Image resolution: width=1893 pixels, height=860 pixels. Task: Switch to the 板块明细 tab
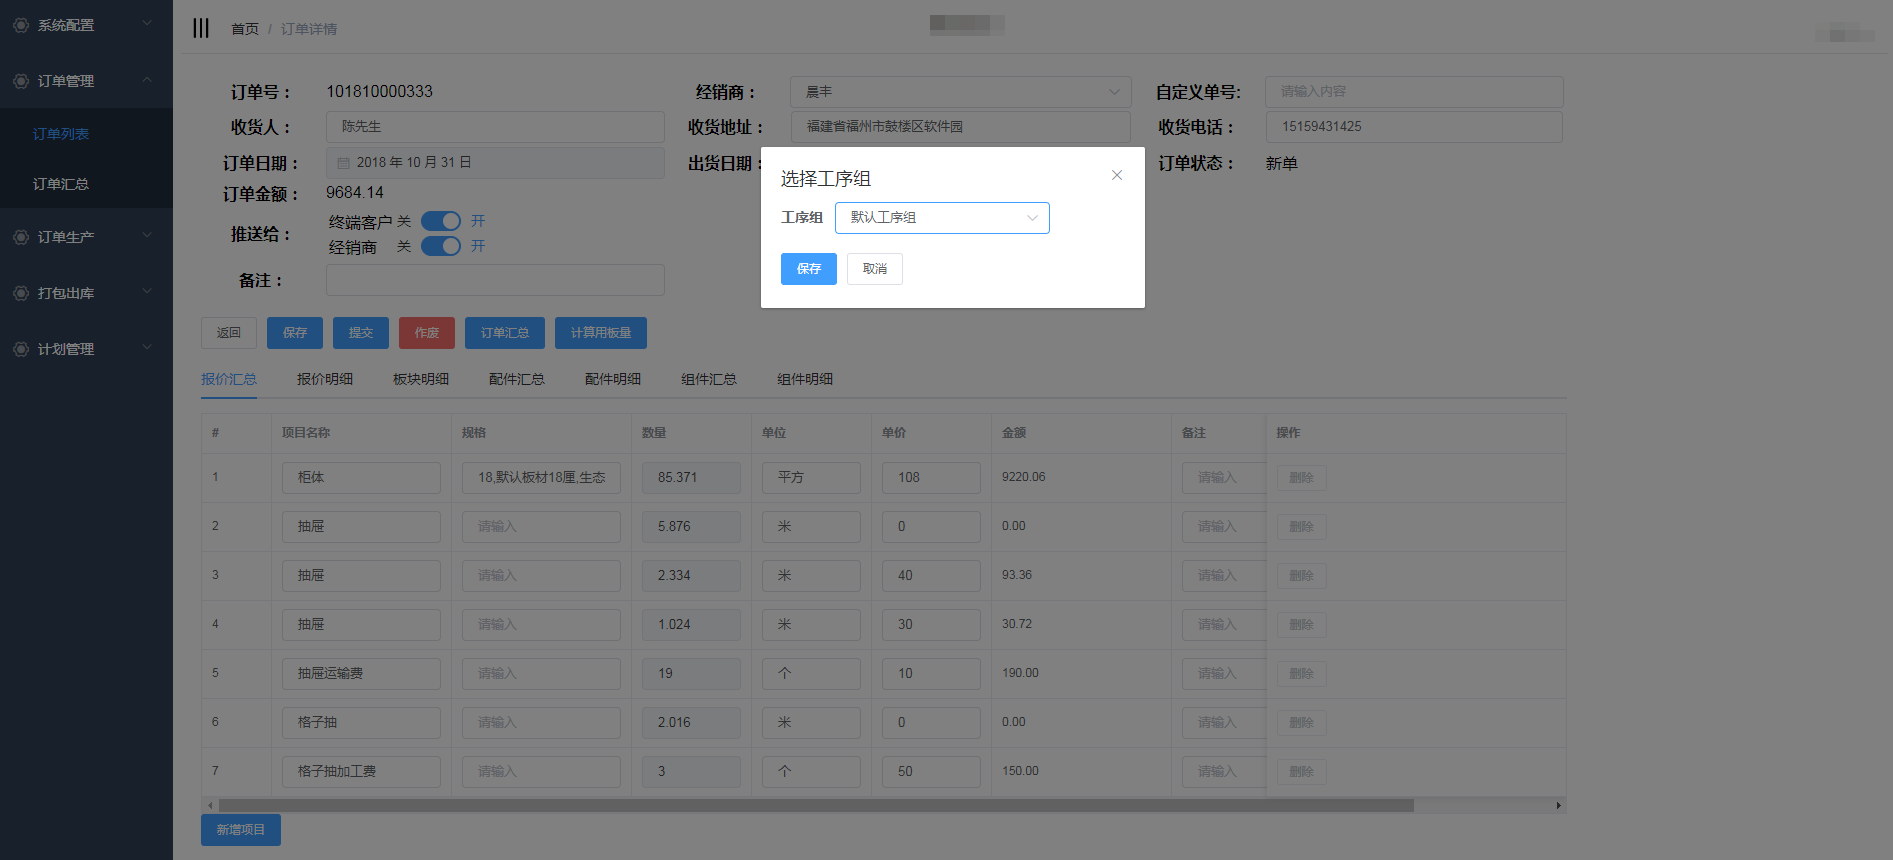420,379
